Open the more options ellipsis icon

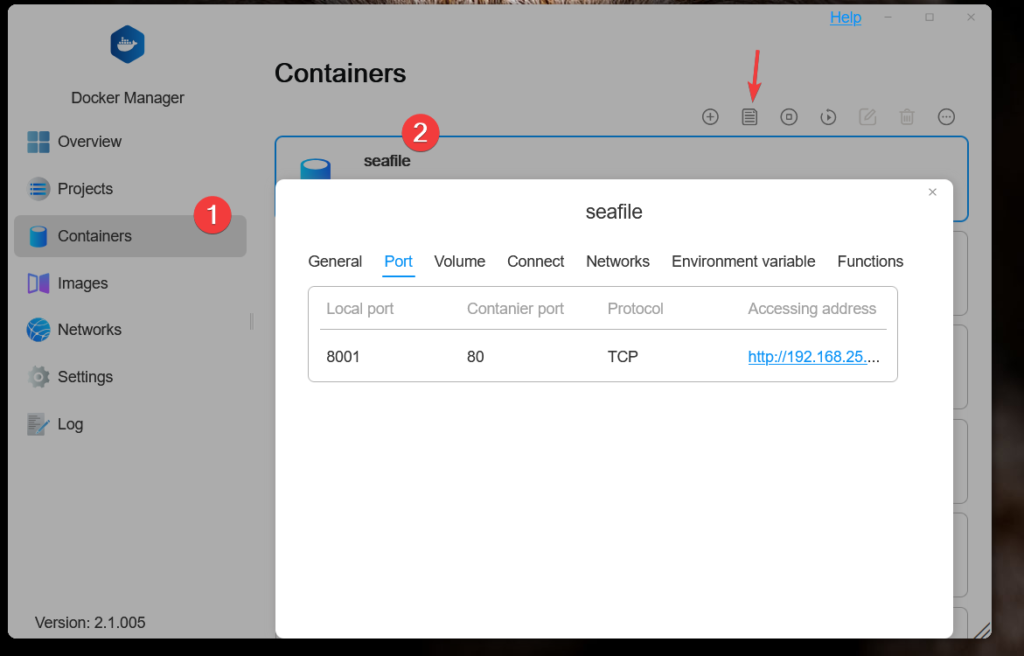(946, 117)
